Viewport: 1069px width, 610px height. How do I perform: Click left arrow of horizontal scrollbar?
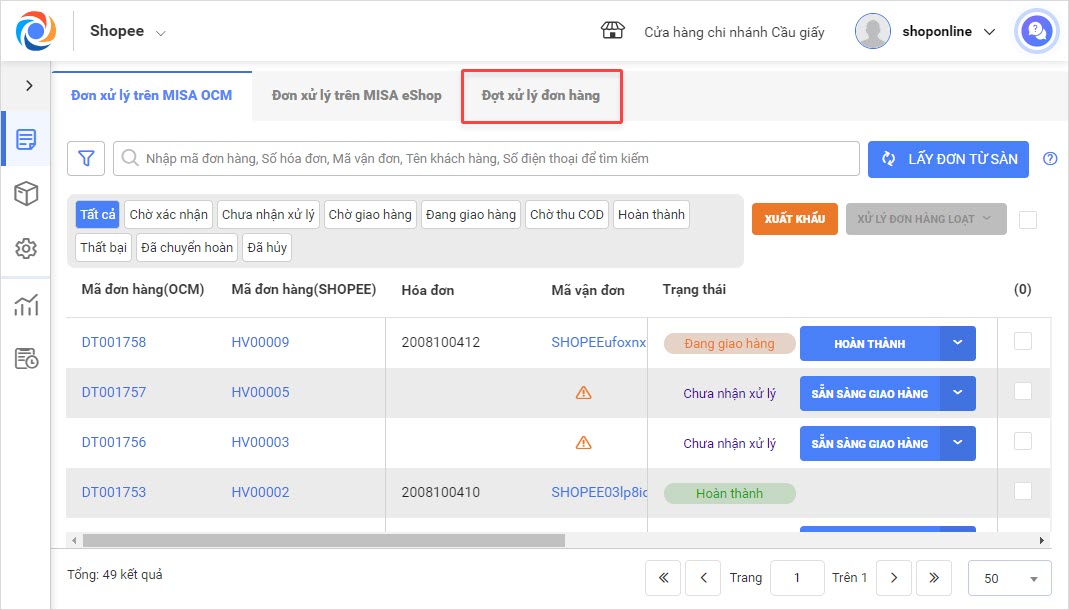74,540
